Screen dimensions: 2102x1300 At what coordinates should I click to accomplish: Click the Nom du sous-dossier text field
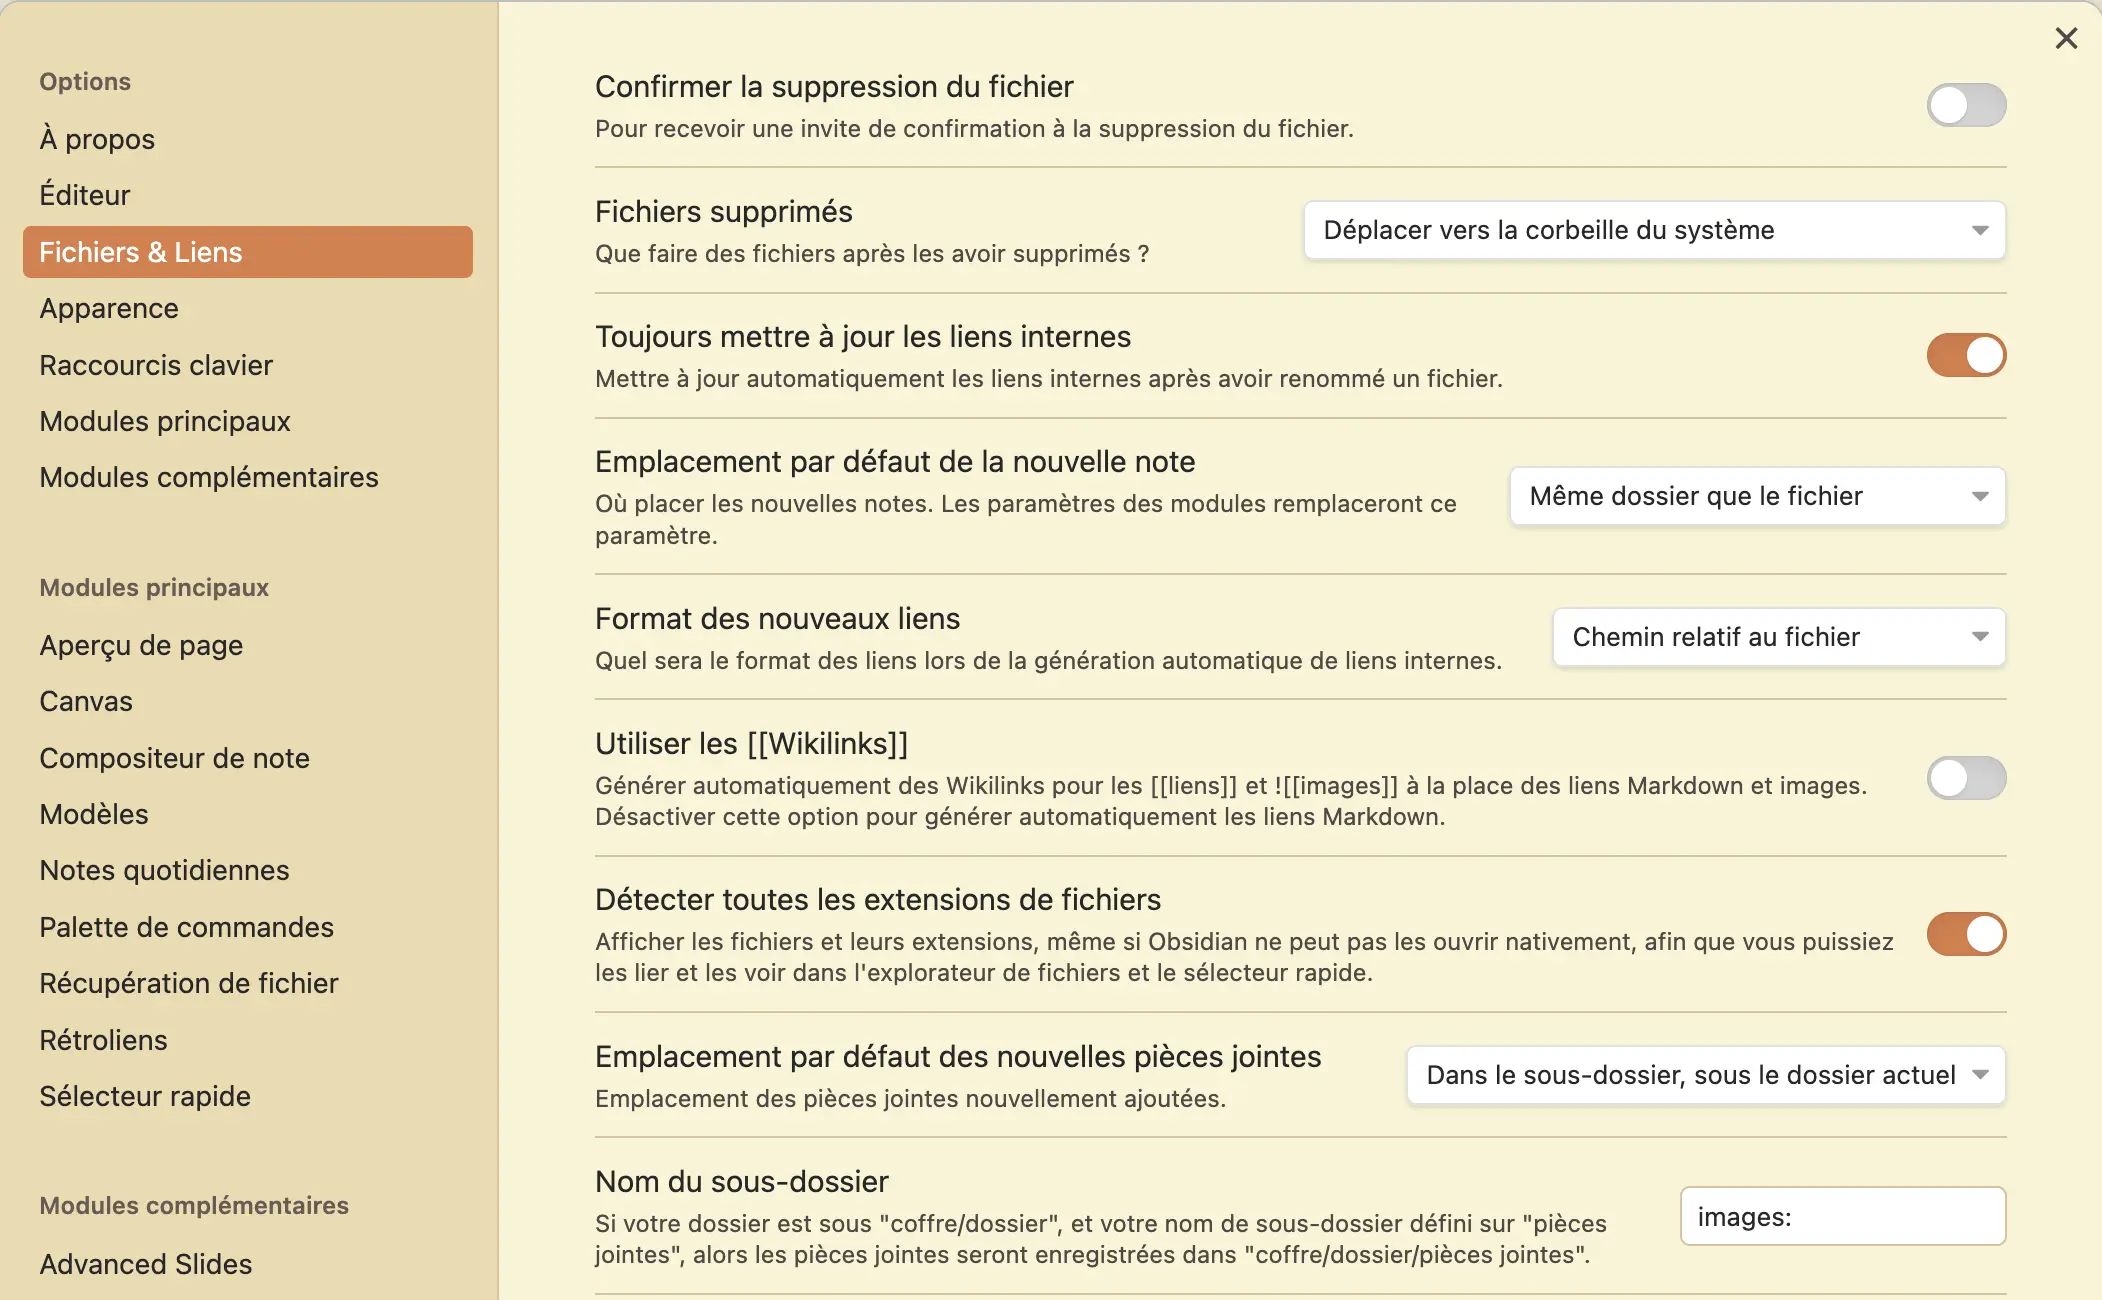[1842, 1217]
